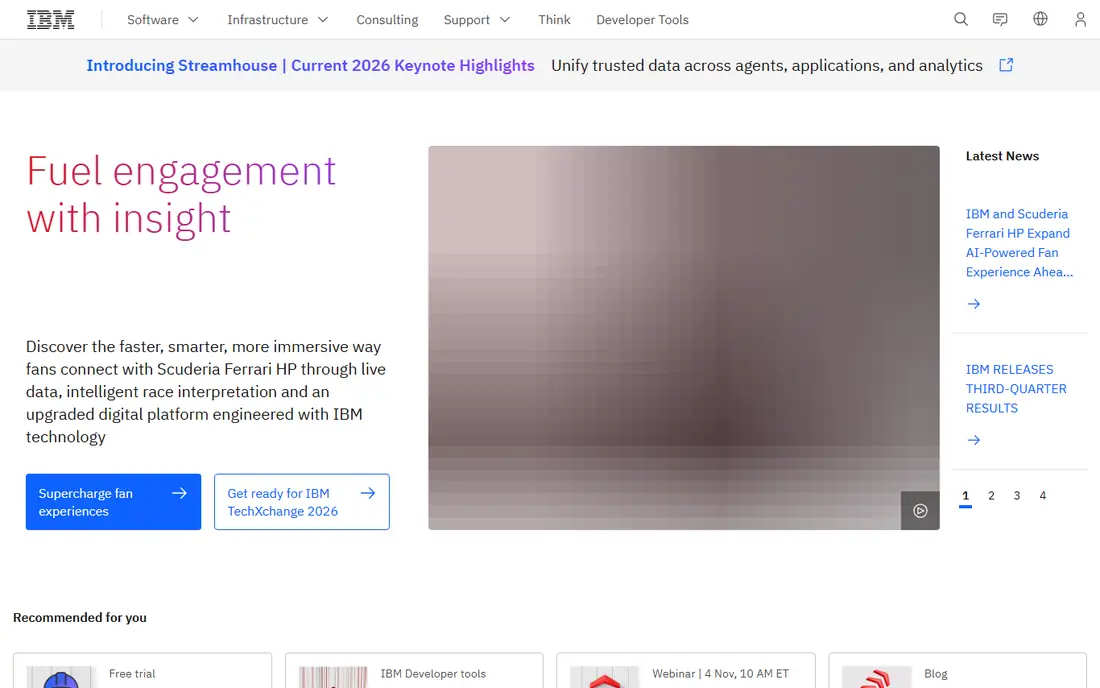Click the IBM Developer tools card label
This screenshot has width=1100, height=688.
point(433,673)
